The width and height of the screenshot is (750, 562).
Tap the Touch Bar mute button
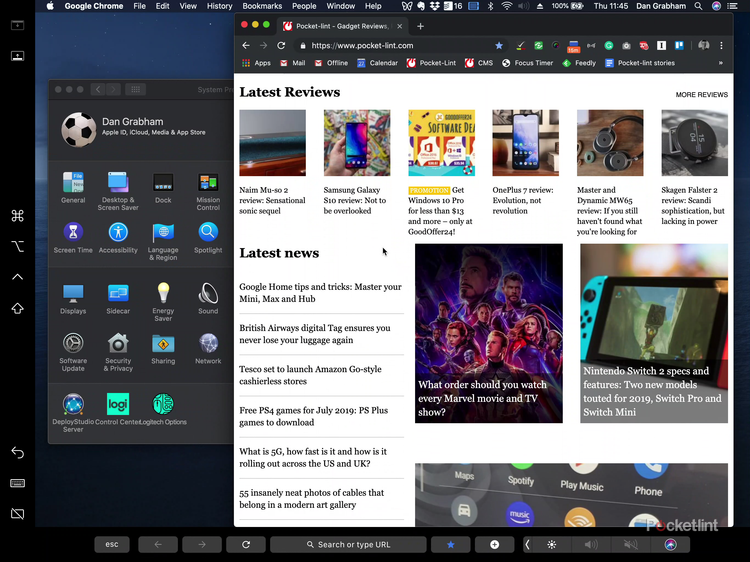coord(630,544)
